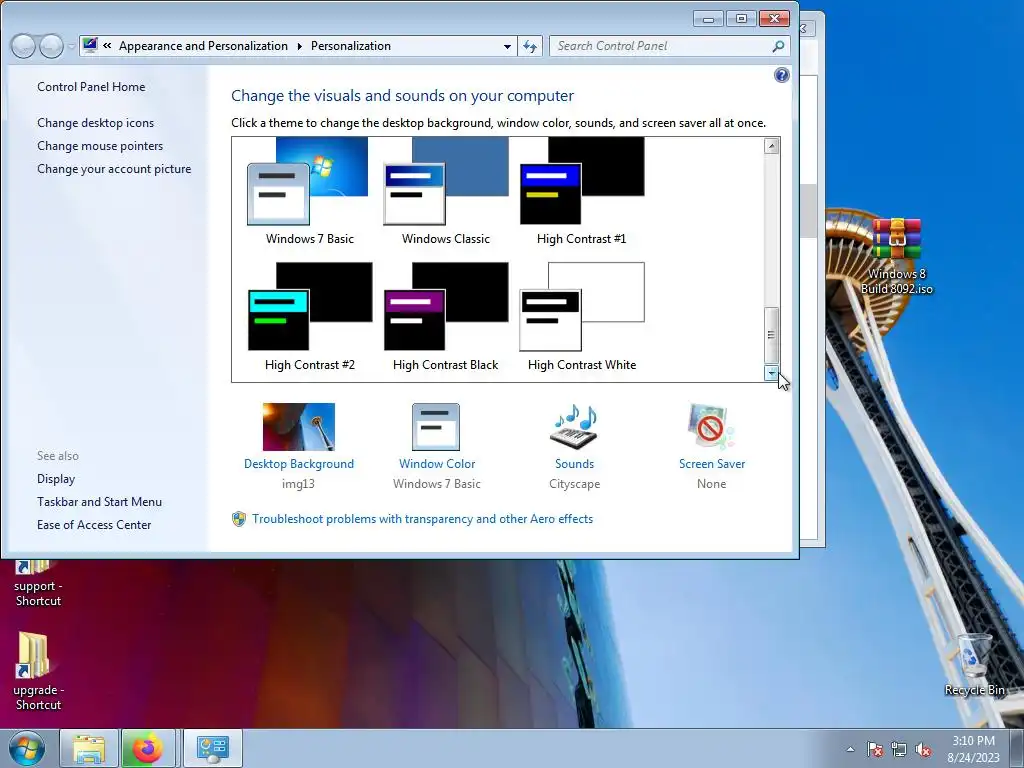Click the volume muted tray icon
Image resolution: width=1024 pixels, height=768 pixels.
[923, 750]
